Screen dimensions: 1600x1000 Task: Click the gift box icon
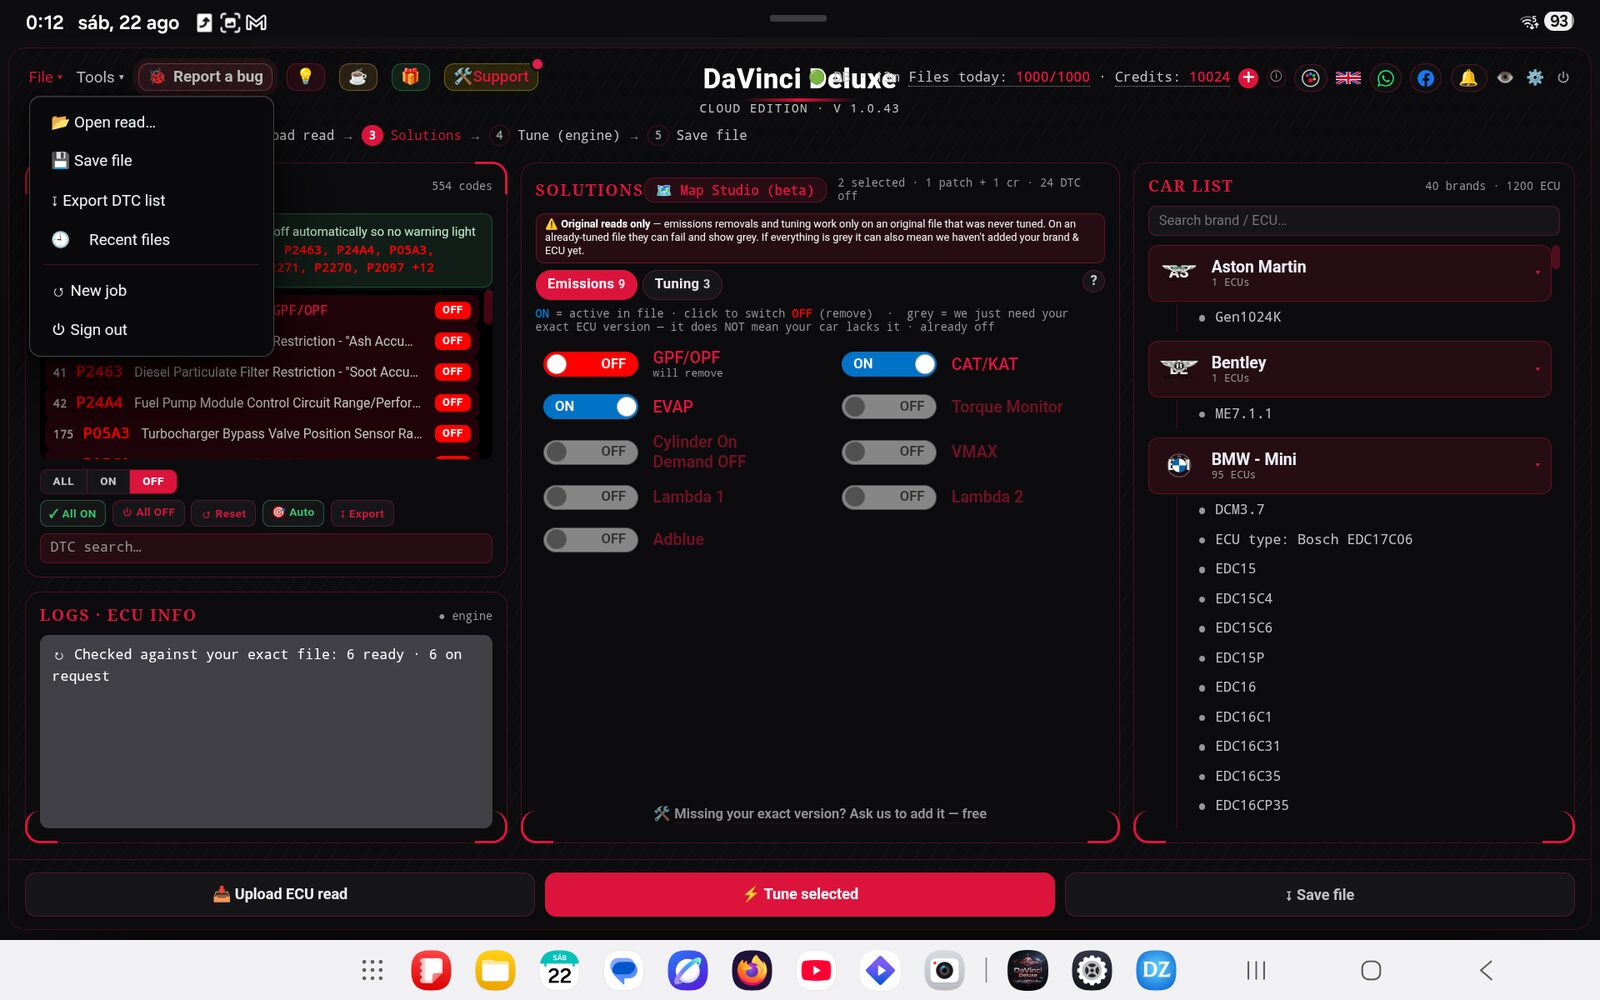pyautogui.click(x=410, y=77)
